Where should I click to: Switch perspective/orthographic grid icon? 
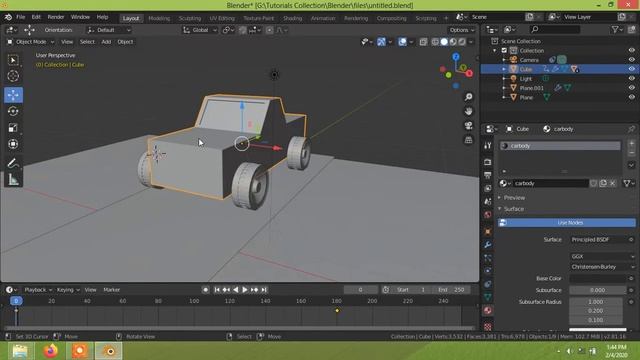469,140
